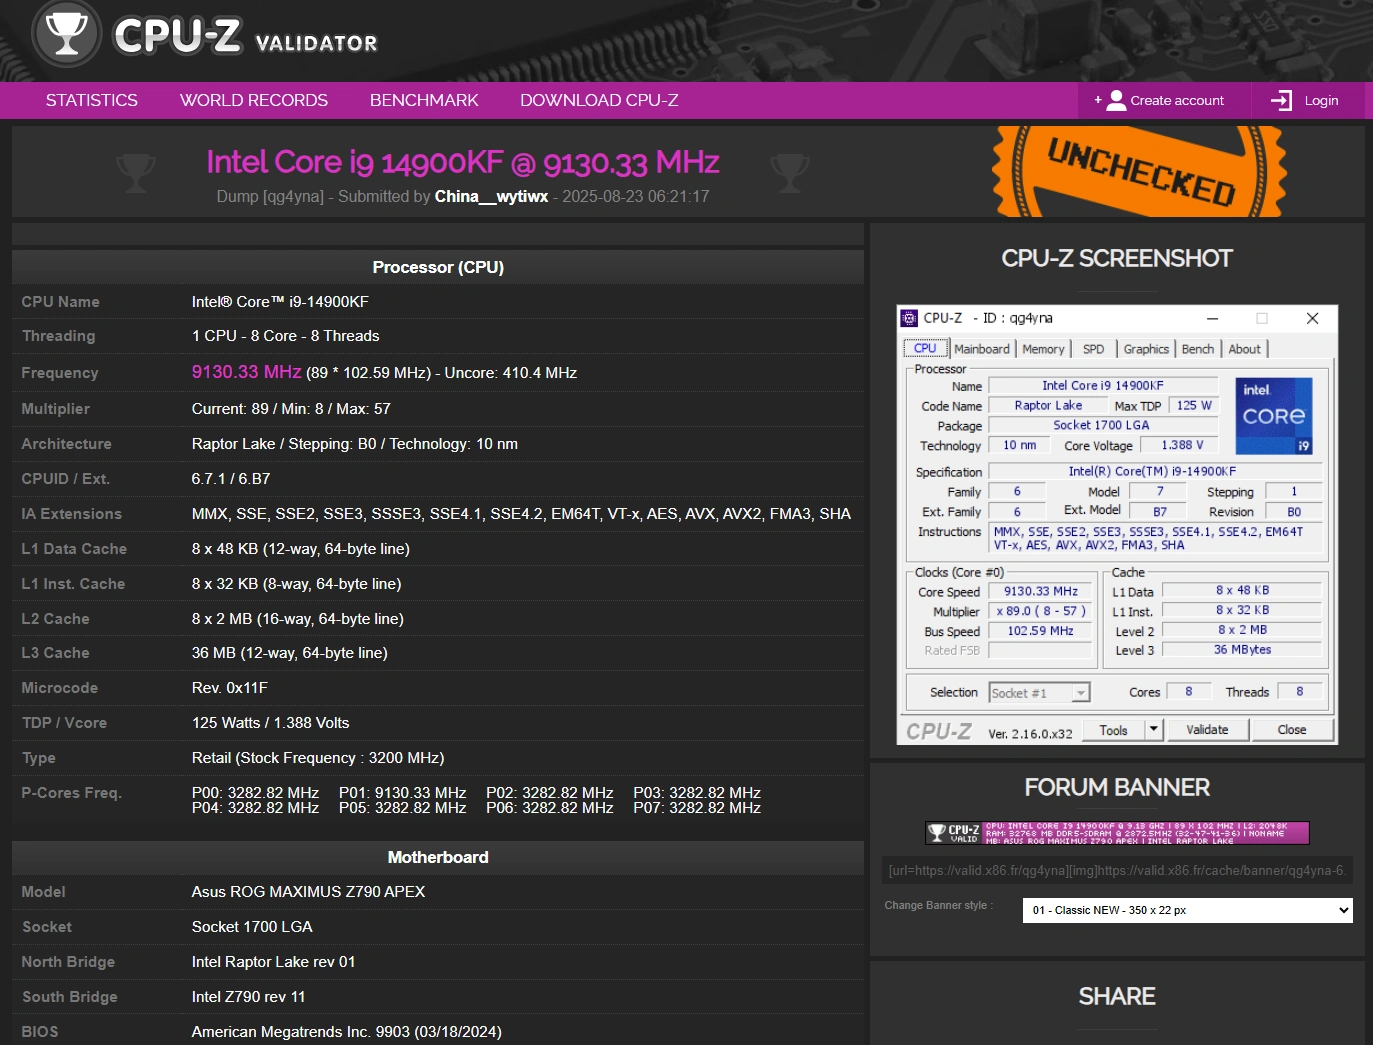Select the Bench tab in the CPU-Z screenshot
This screenshot has width=1373, height=1045.
coord(1198,349)
